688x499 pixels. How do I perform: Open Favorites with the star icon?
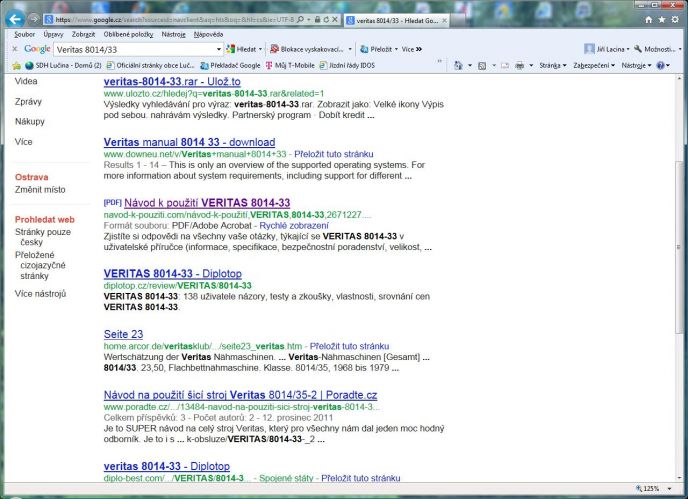pyautogui.click(x=662, y=20)
